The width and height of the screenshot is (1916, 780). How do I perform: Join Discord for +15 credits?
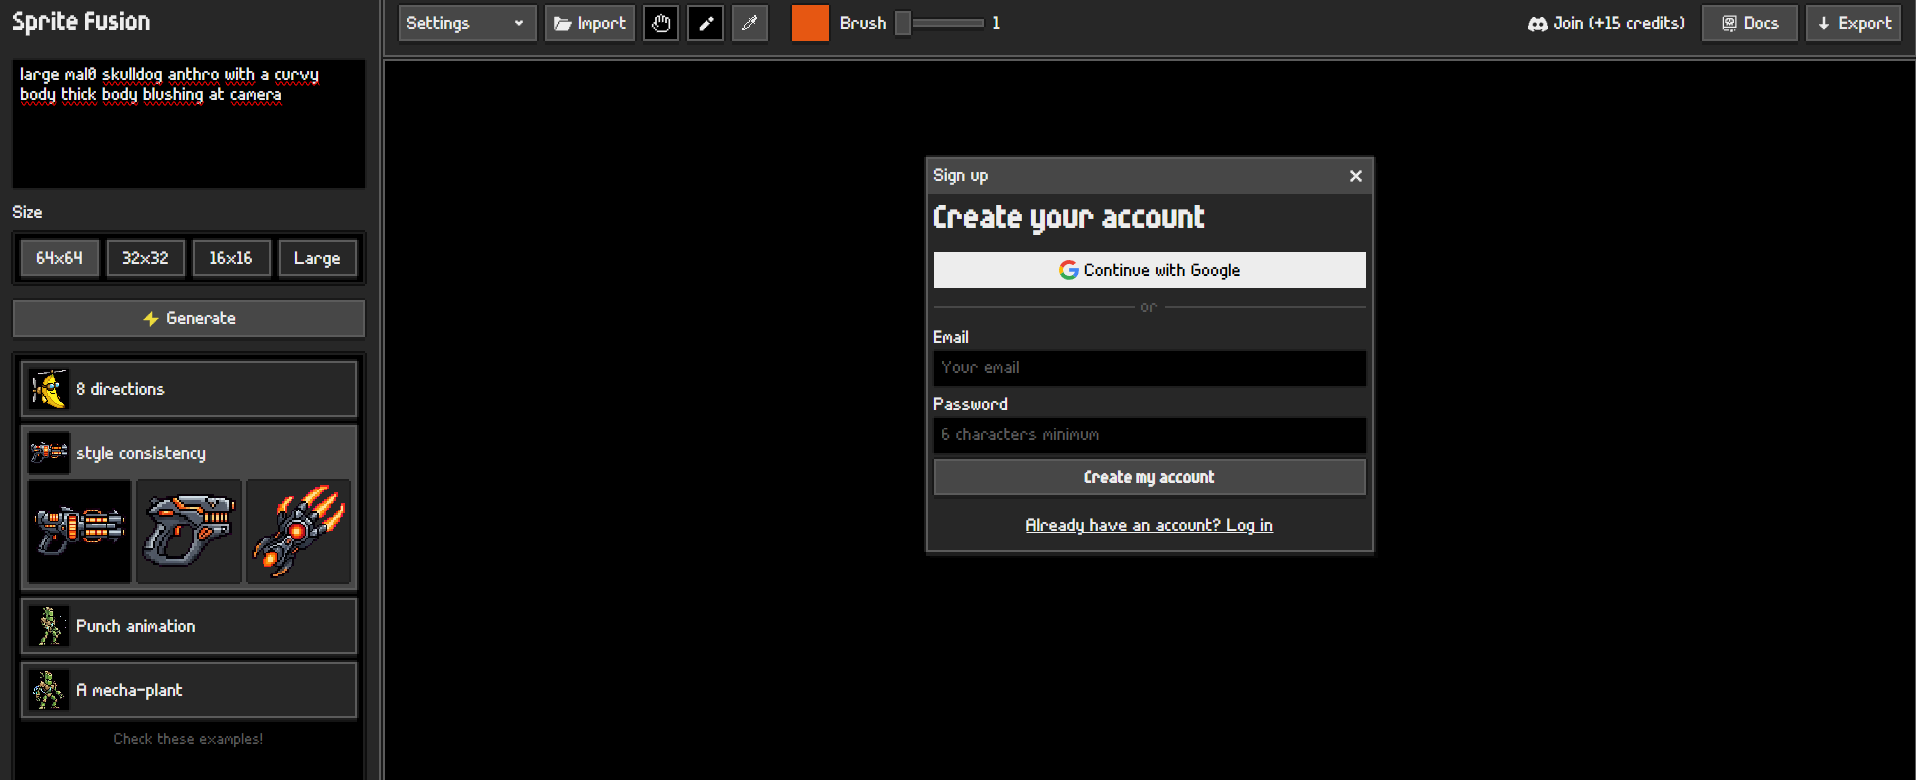(x=1607, y=23)
